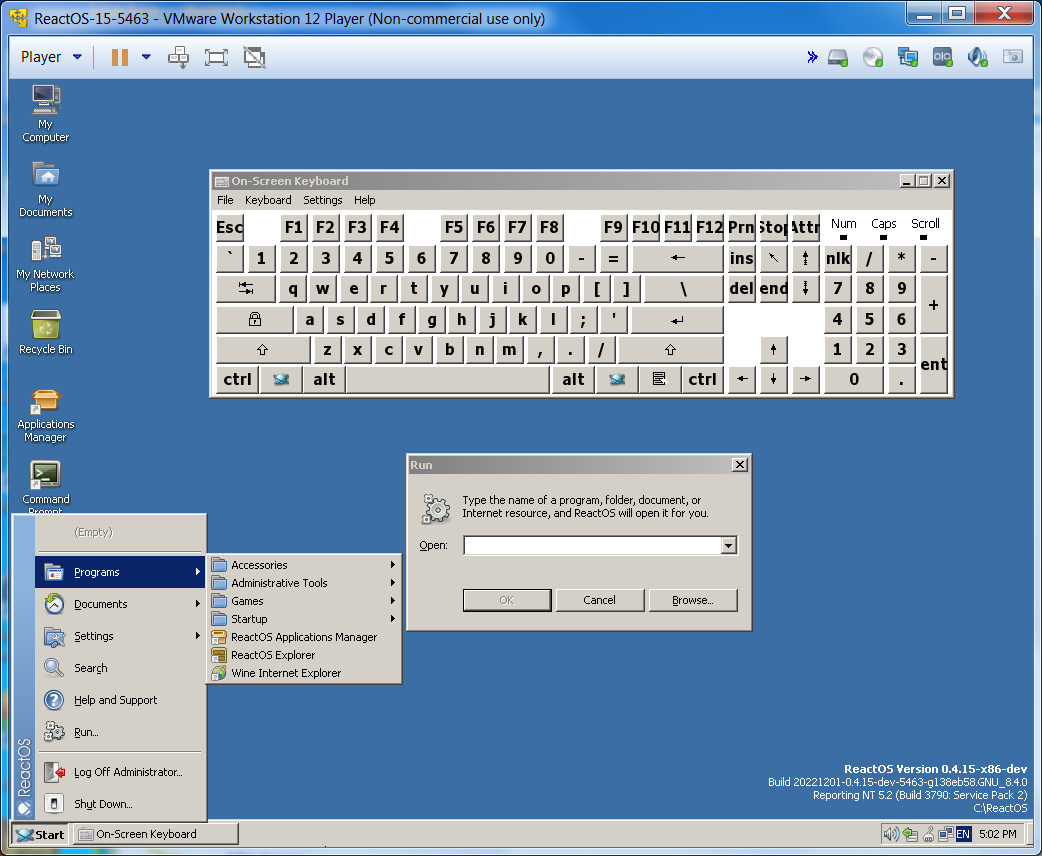Toggle the right alt key on On-Screen Keyboard
The width and height of the screenshot is (1042, 856).
tap(573, 379)
